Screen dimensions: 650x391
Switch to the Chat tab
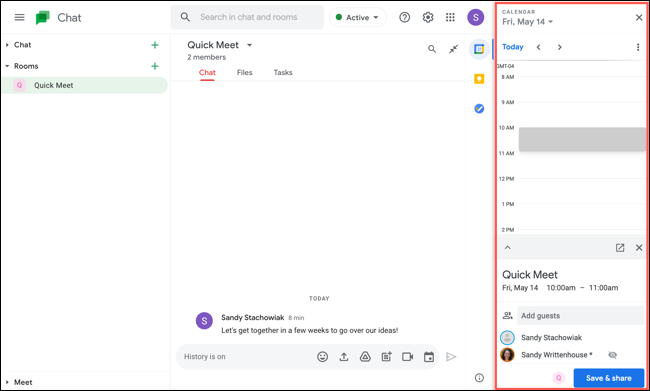[x=207, y=73]
